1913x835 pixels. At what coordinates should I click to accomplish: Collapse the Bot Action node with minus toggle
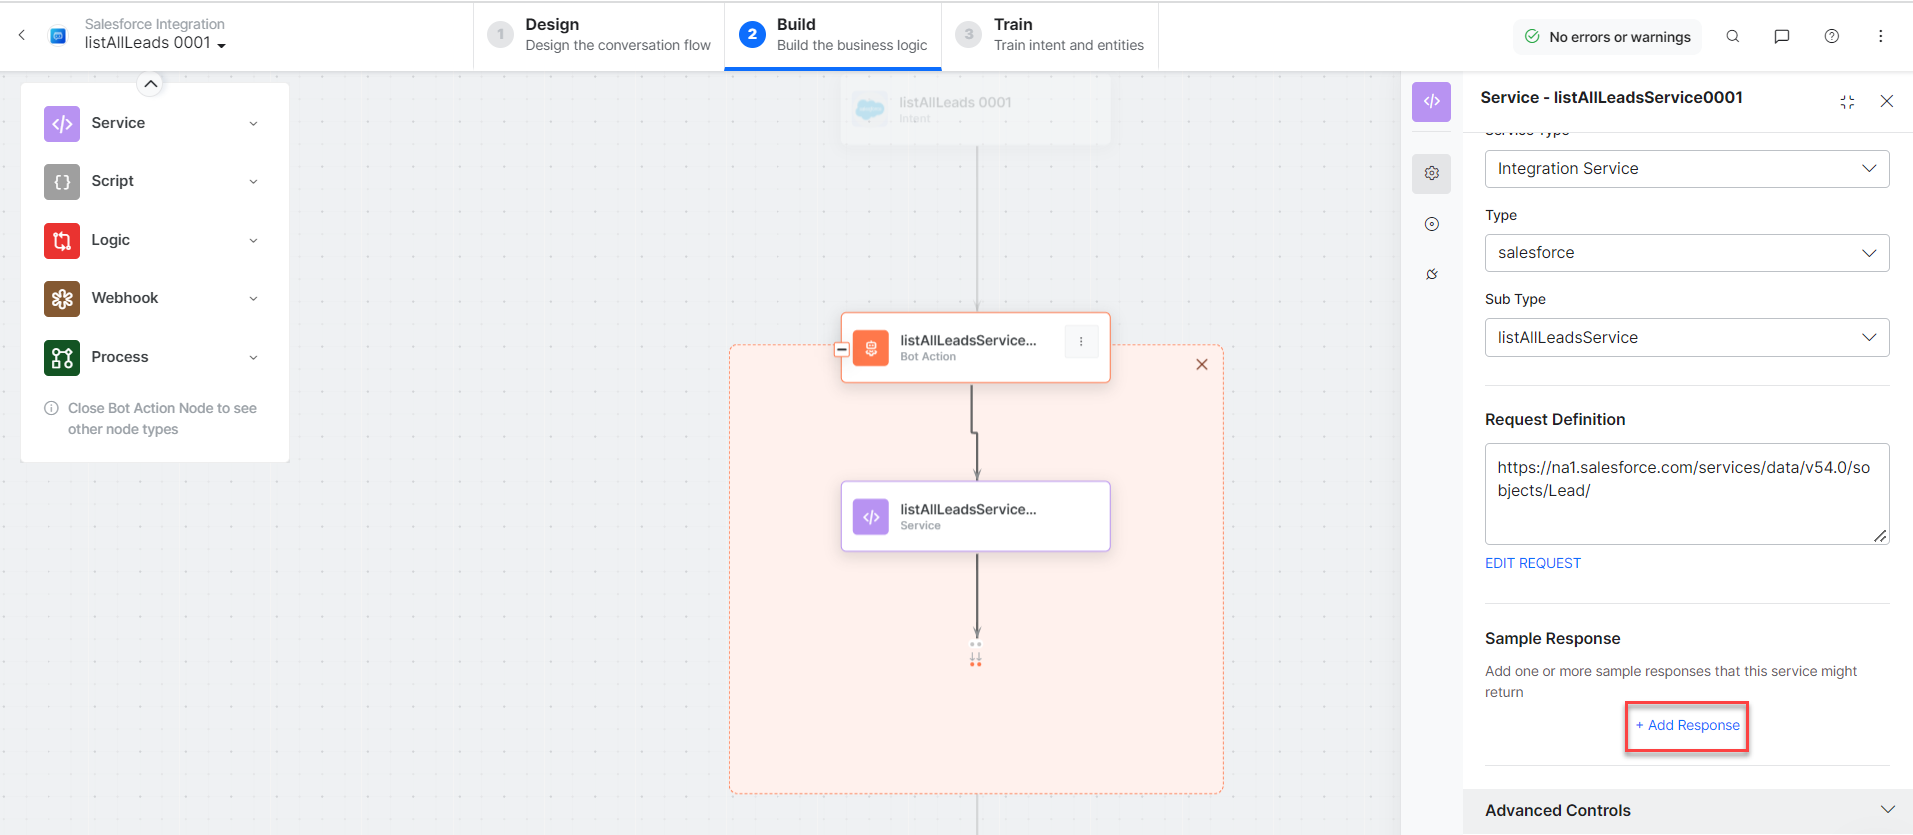click(x=842, y=349)
